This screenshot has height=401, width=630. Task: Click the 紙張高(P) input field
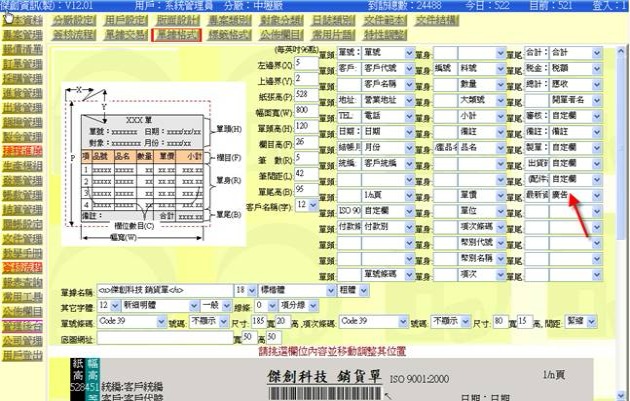306,95
